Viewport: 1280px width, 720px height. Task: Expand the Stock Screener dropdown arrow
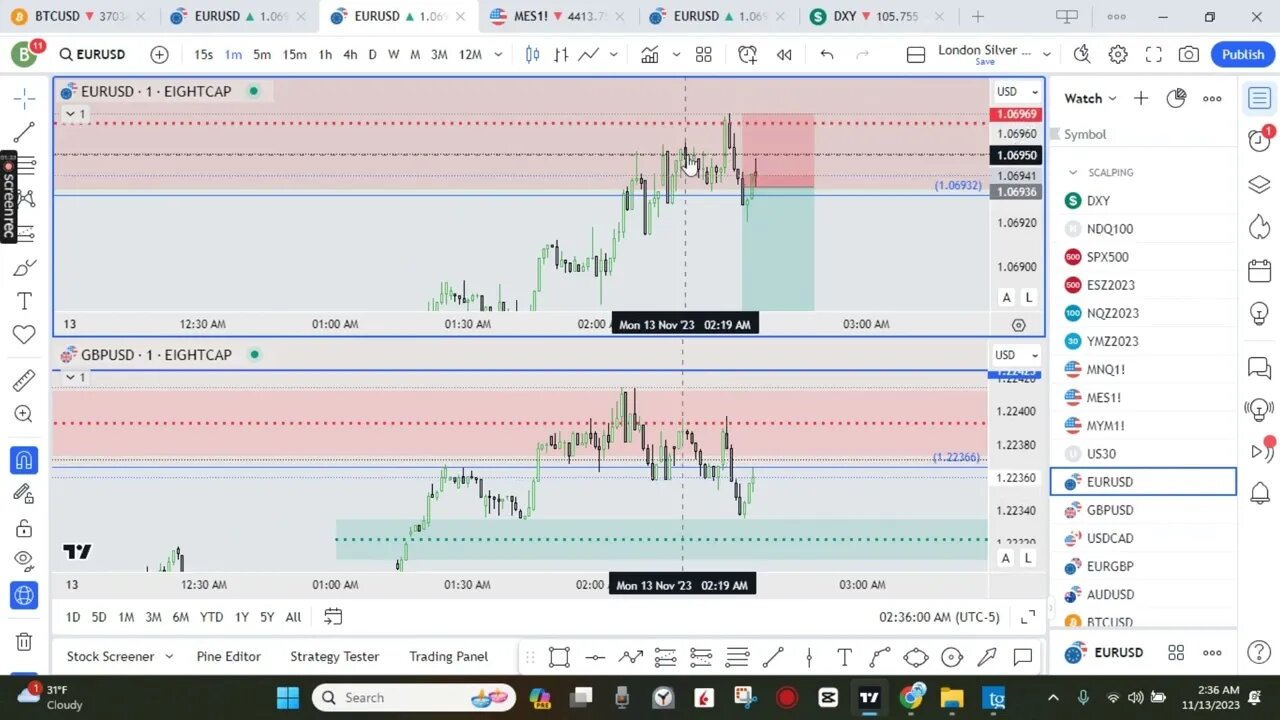pos(169,656)
